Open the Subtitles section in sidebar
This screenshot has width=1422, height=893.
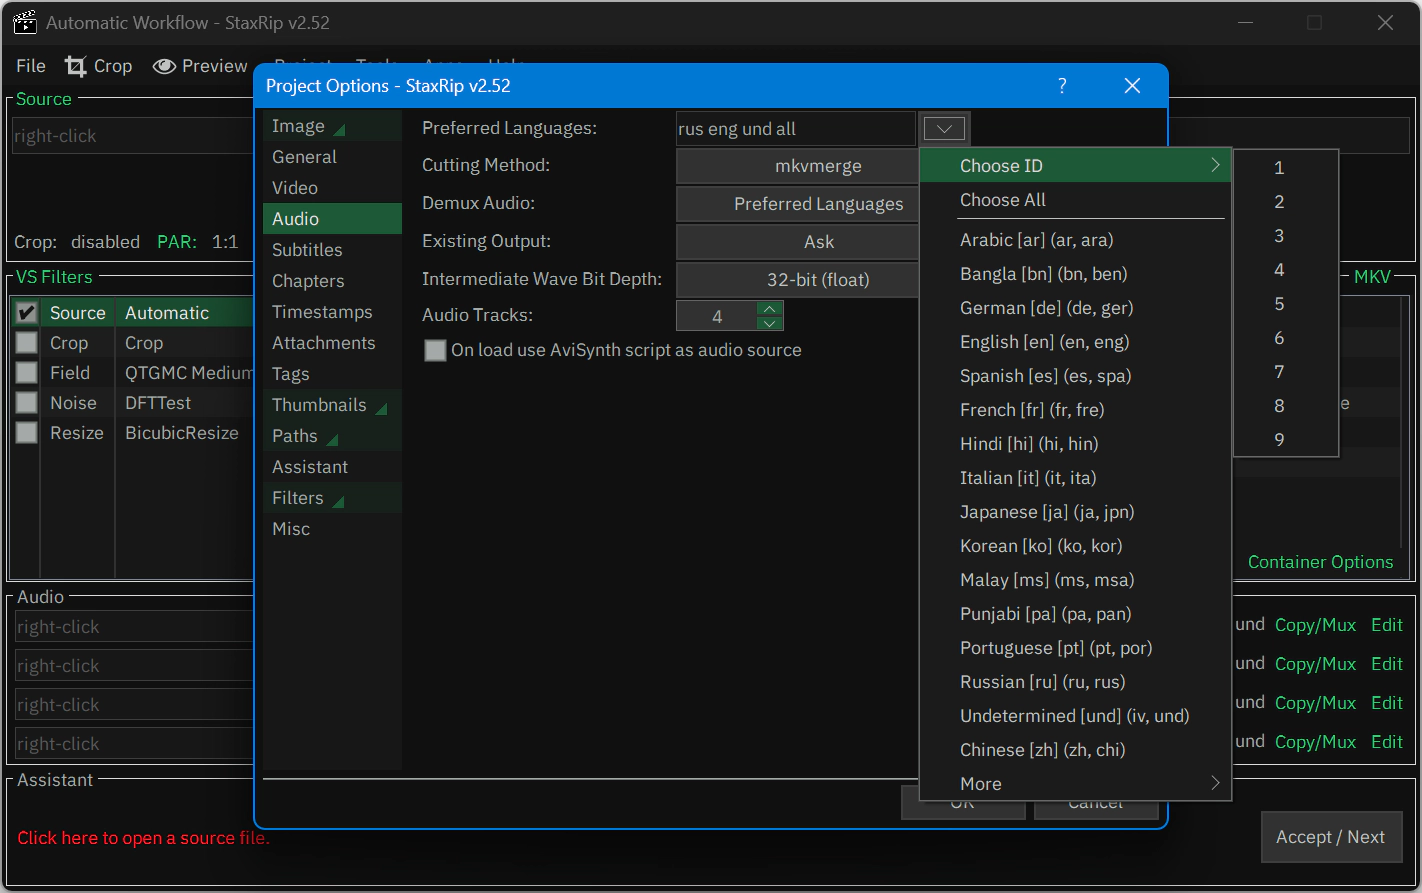[307, 250]
